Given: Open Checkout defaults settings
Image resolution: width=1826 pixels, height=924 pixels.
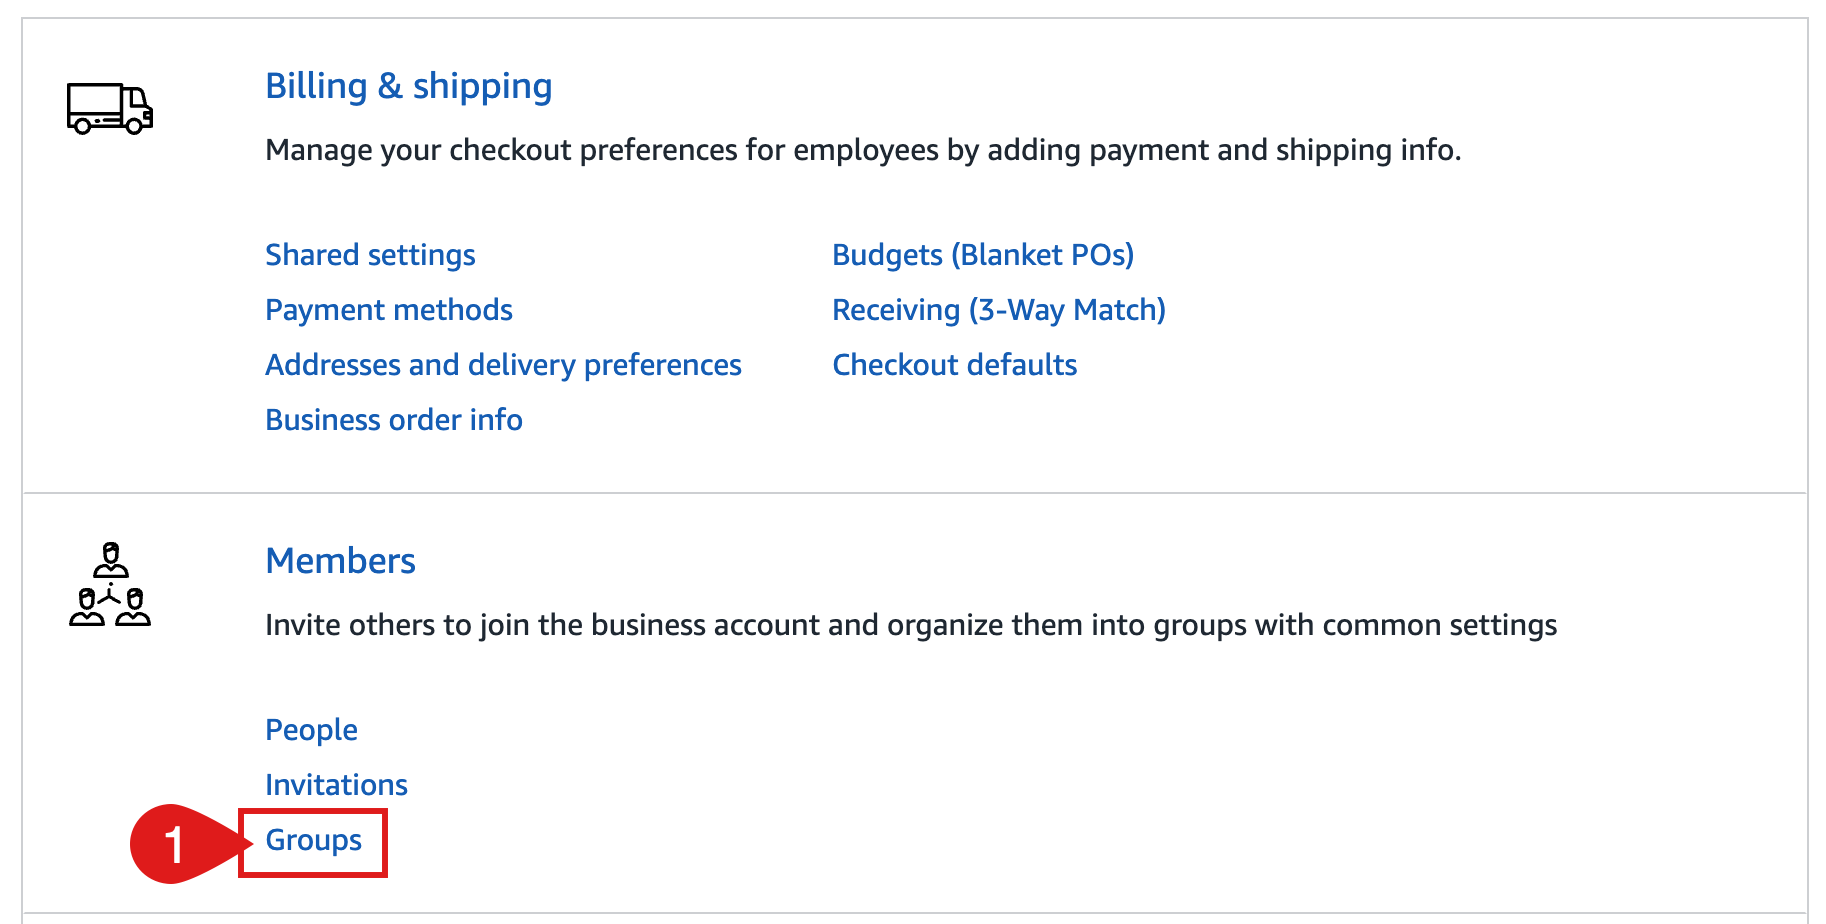Looking at the screenshot, I should (x=954, y=365).
